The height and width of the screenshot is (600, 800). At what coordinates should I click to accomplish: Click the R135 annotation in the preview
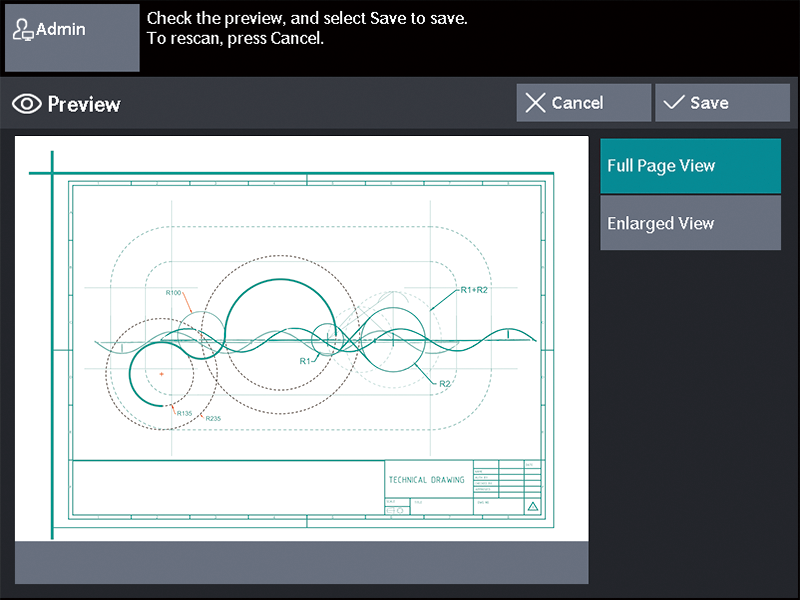click(184, 413)
